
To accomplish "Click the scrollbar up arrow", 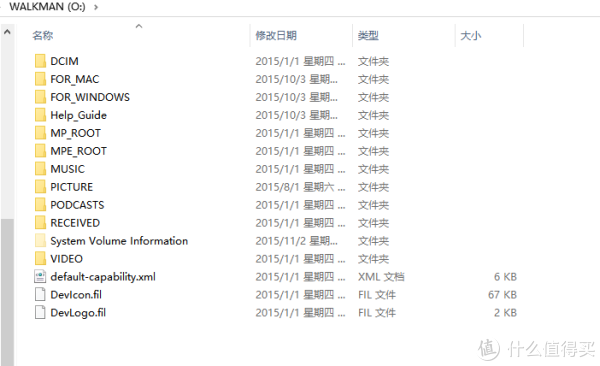I will tap(7, 33).
